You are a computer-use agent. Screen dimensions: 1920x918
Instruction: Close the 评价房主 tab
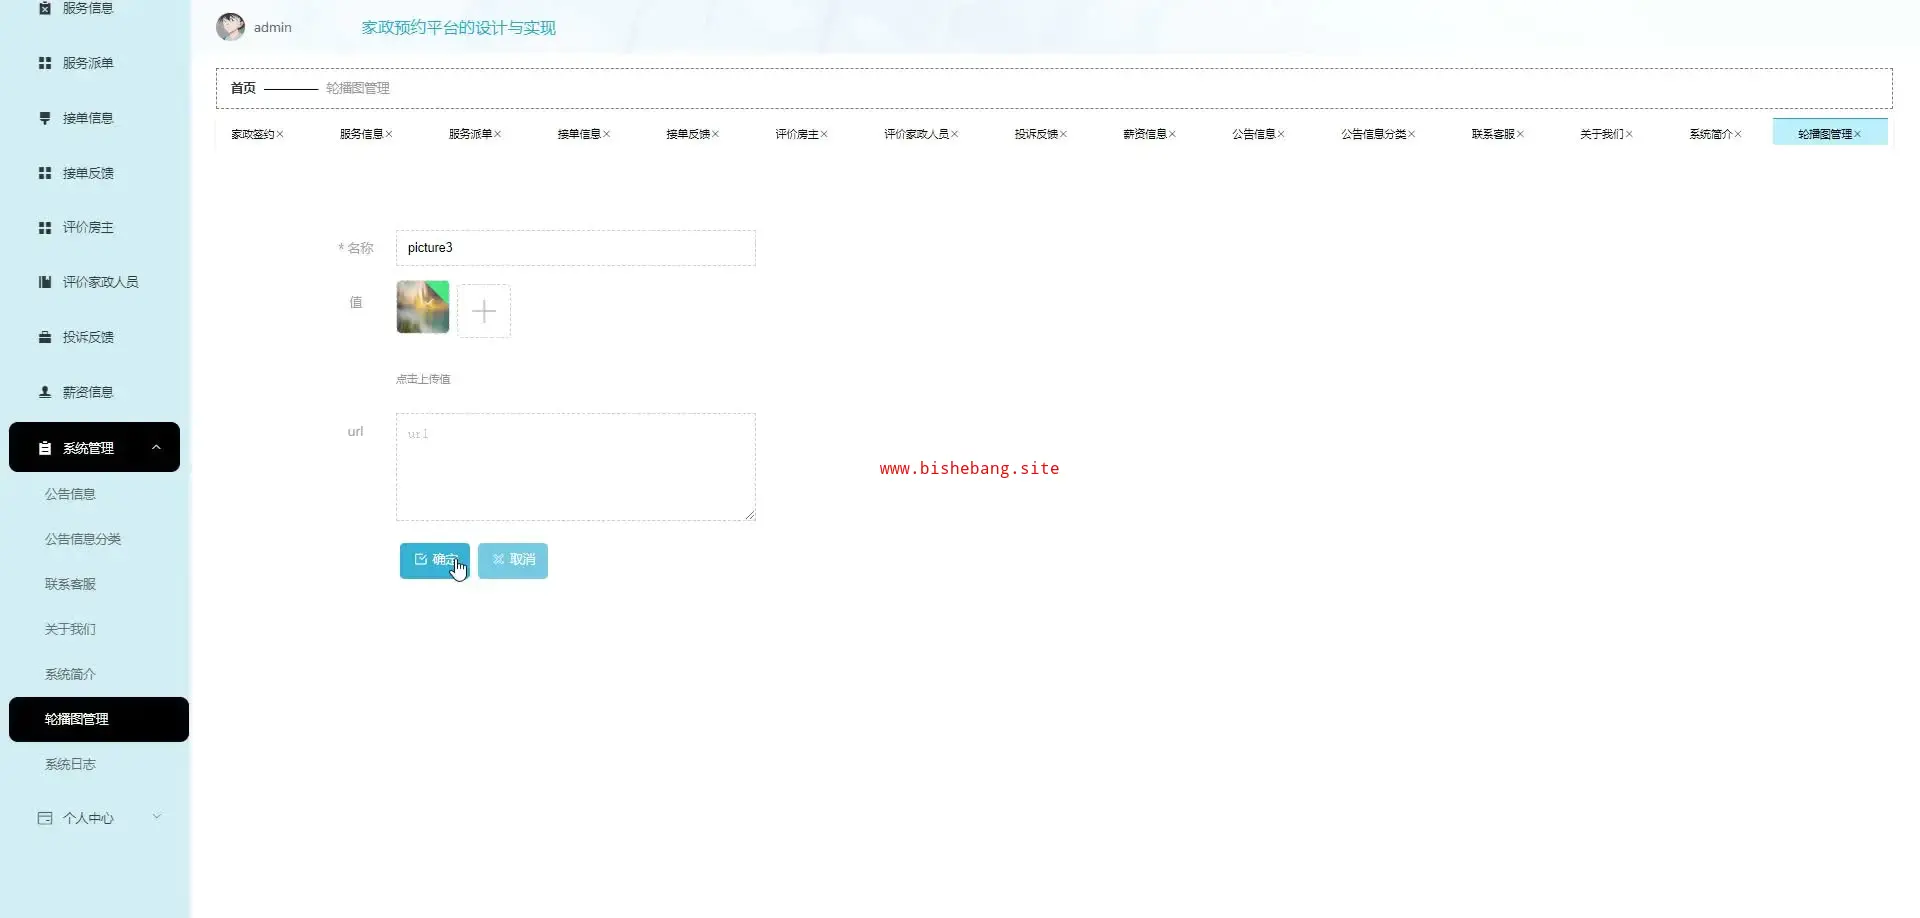[825, 134]
